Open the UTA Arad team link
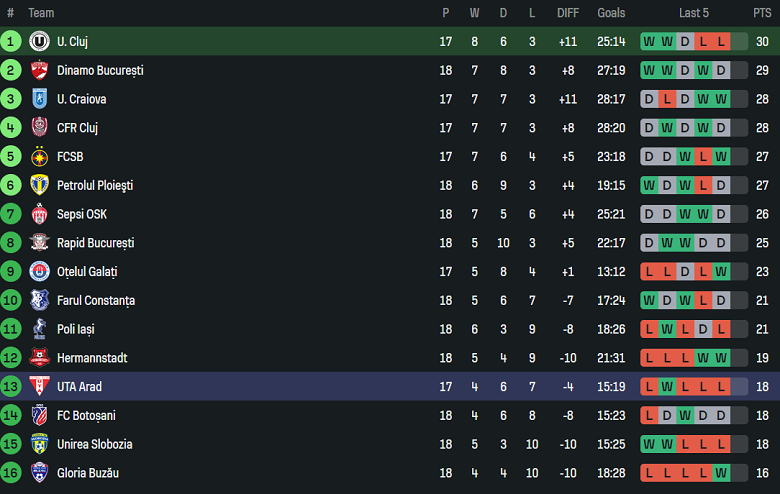Screen dimensions: 780x494 coord(79,386)
